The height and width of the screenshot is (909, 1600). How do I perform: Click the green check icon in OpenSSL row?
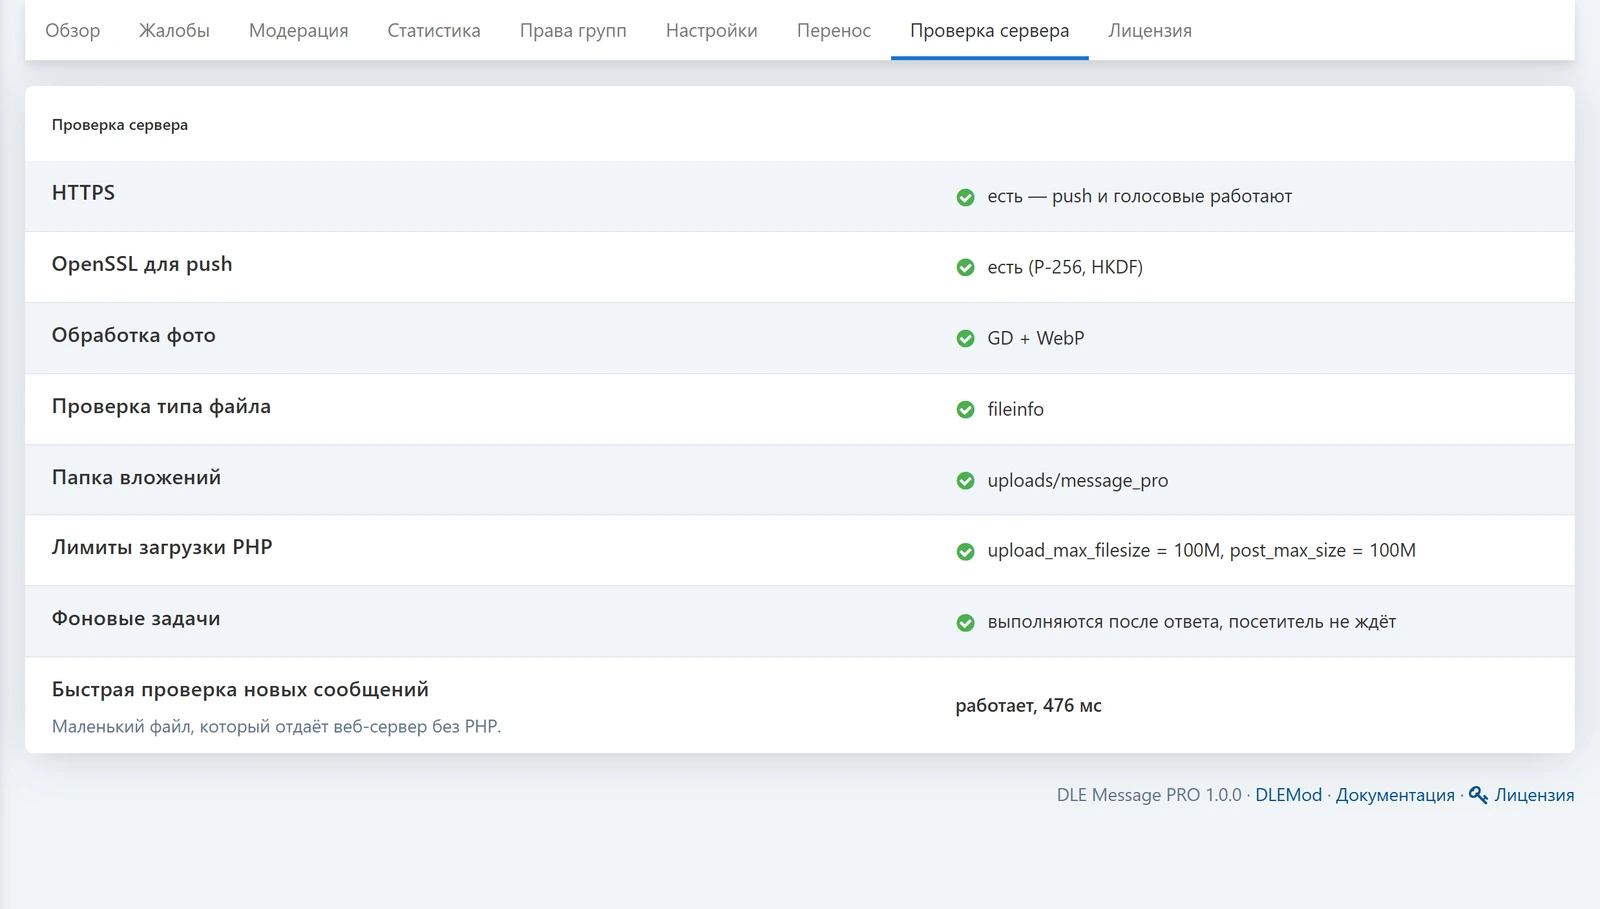tap(965, 267)
